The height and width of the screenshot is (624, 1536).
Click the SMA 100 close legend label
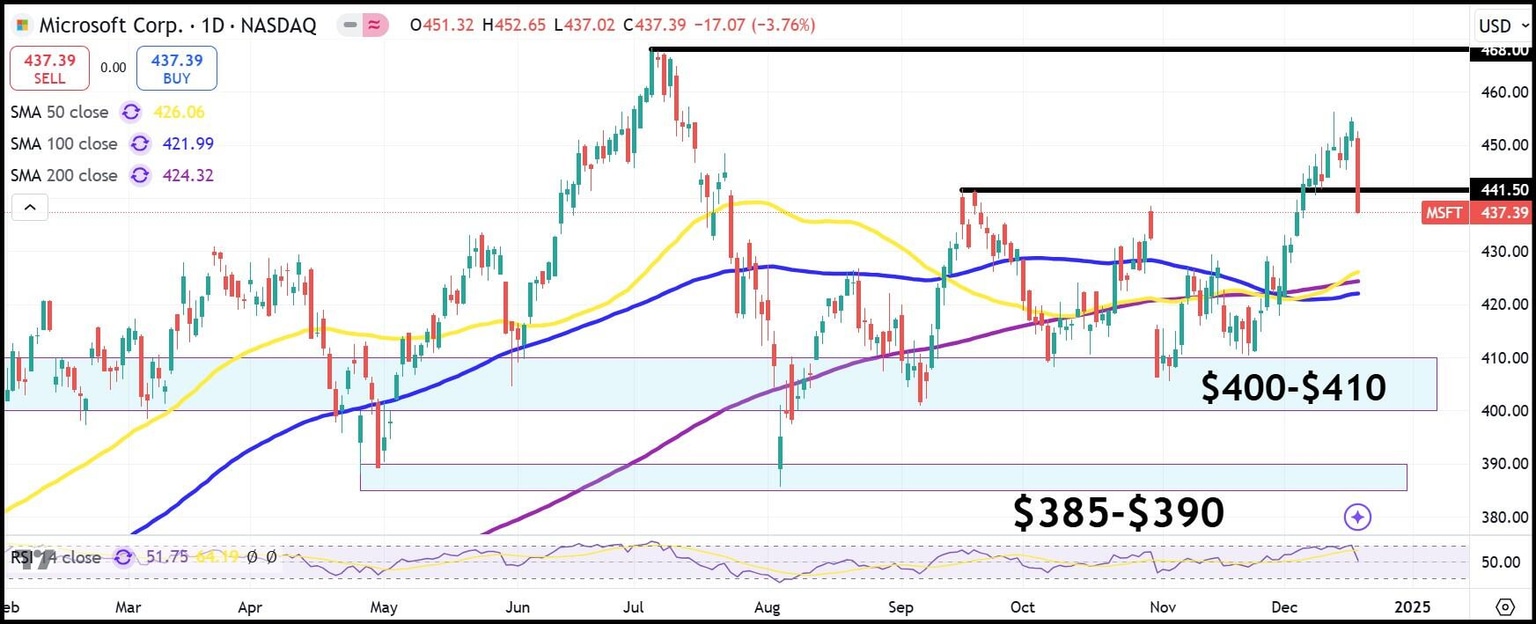[x=63, y=144]
